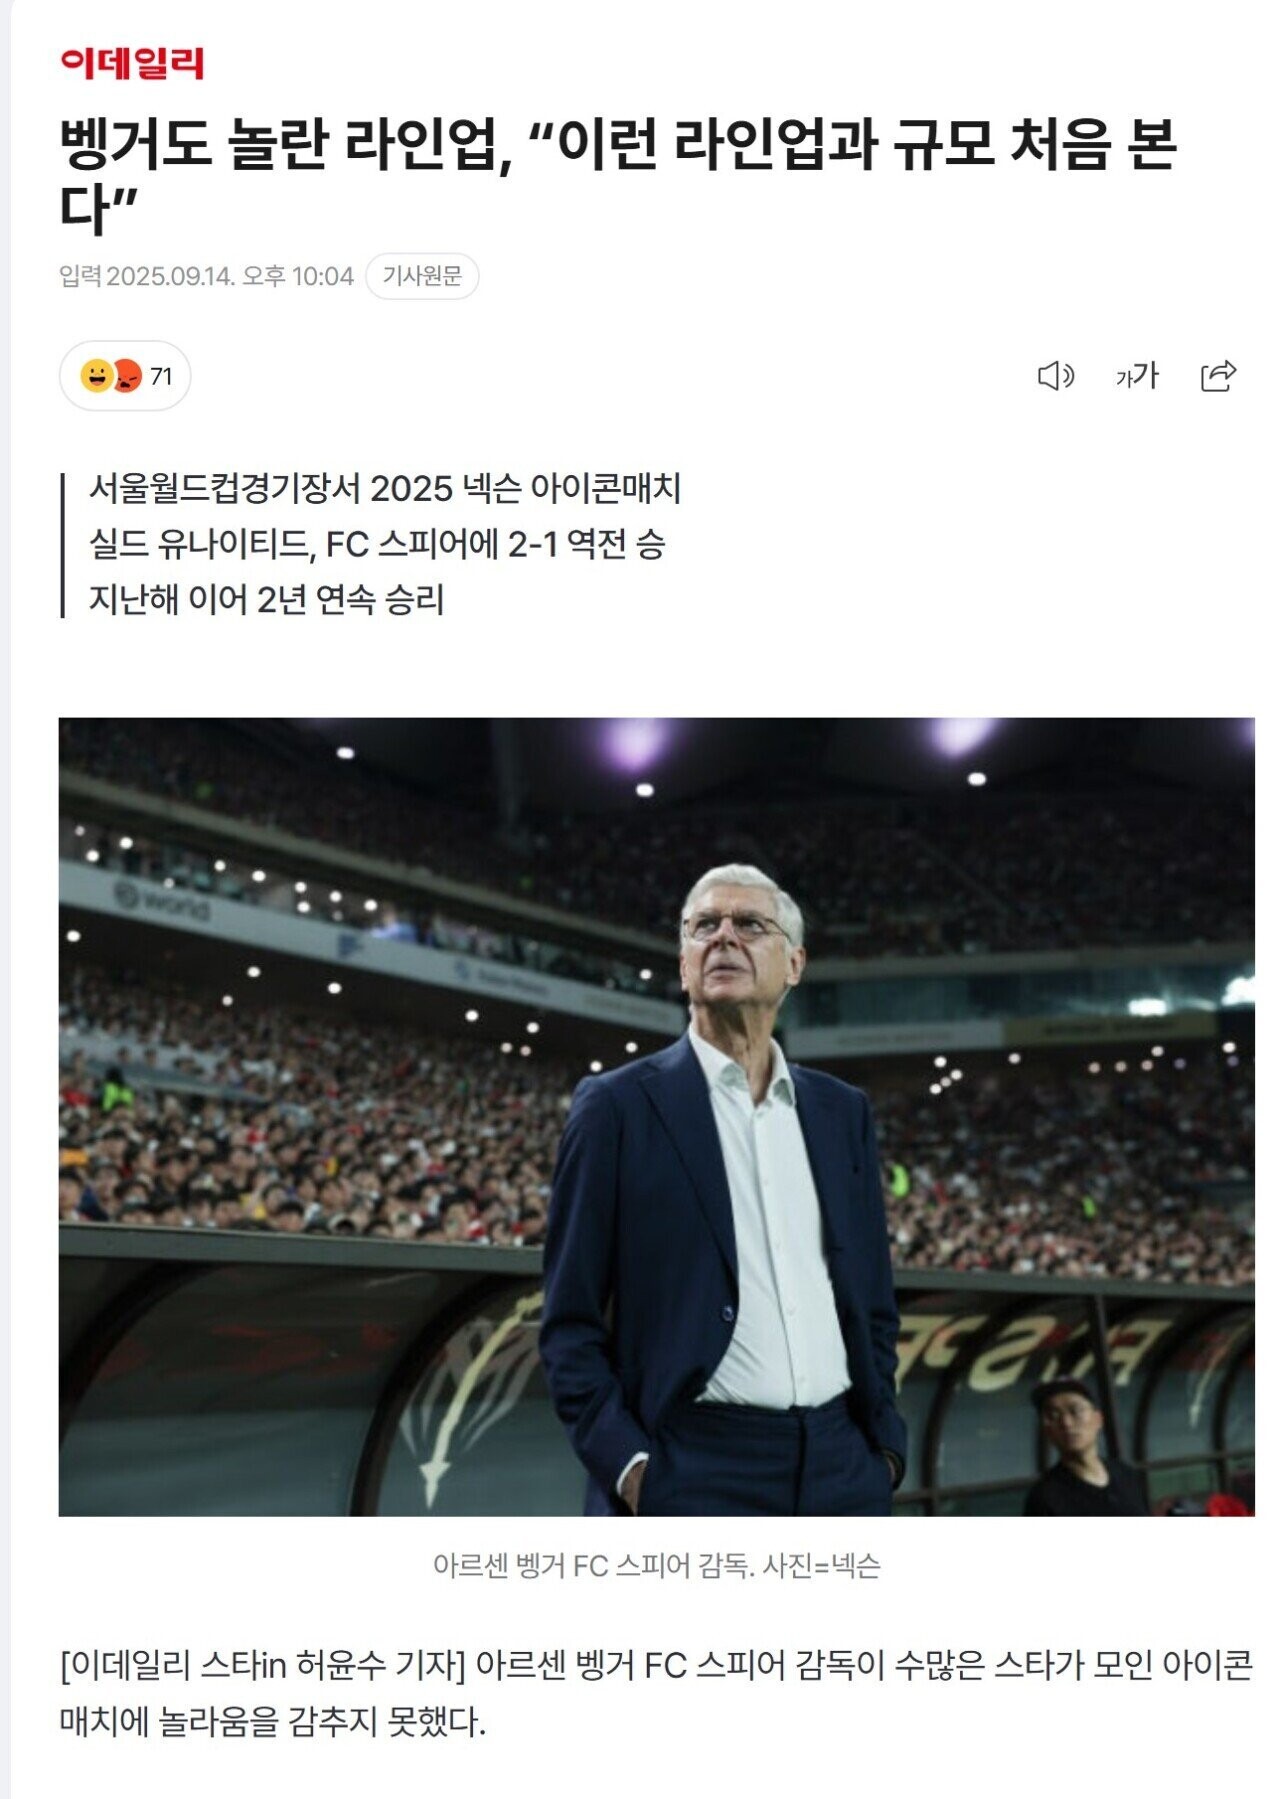Viewport: 1280px width, 1799px height.
Task: Click the caption 아르센 벵거 FC 스피어 감독
Action: point(594,1565)
